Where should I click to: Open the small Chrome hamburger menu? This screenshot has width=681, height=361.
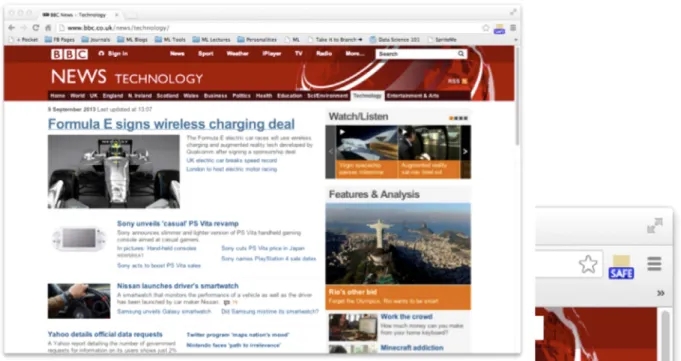tap(513, 28)
